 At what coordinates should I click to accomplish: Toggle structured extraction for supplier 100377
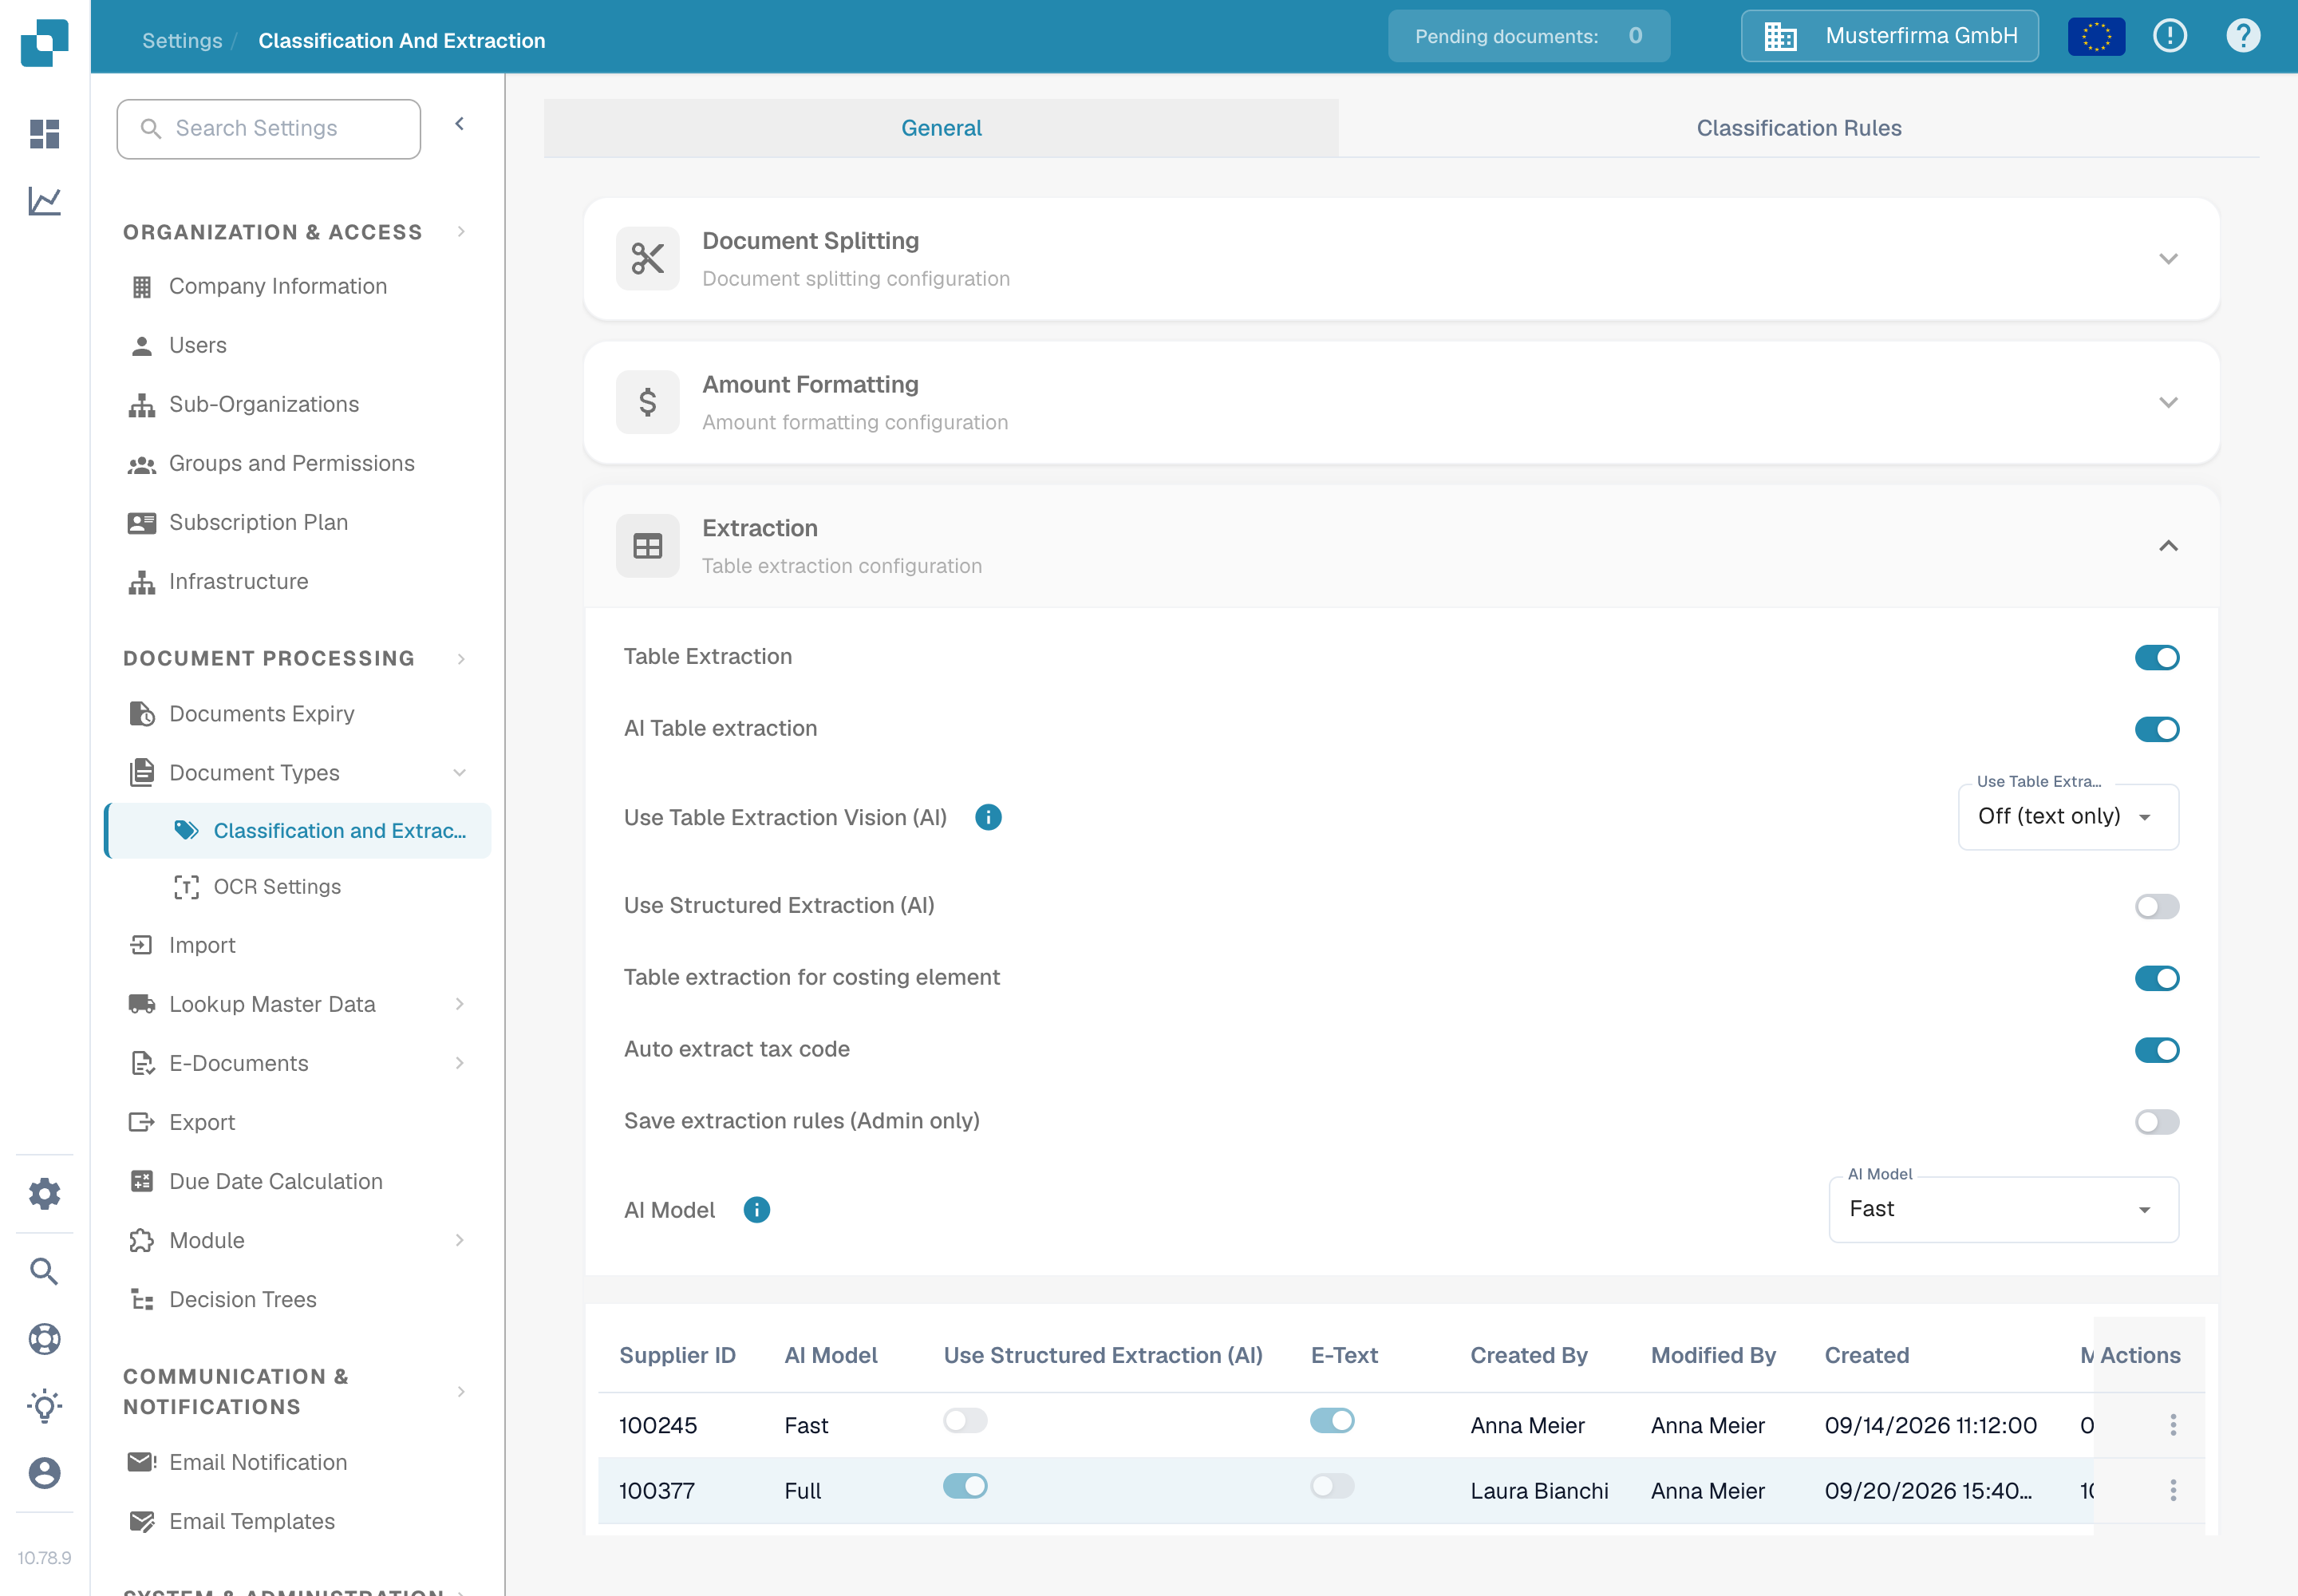coord(965,1486)
